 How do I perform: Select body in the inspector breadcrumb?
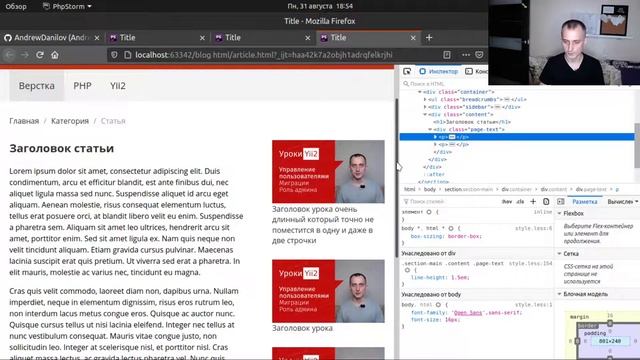point(429,189)
